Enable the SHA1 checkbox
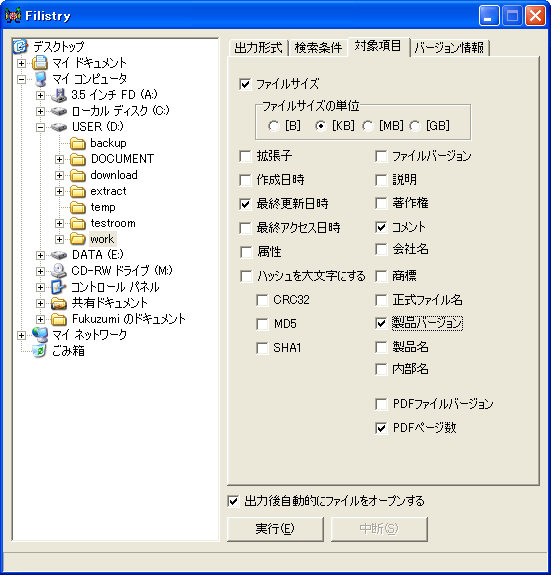Viewport: 551px width, 575px height. pyautogui.click(x=262, y=348)
